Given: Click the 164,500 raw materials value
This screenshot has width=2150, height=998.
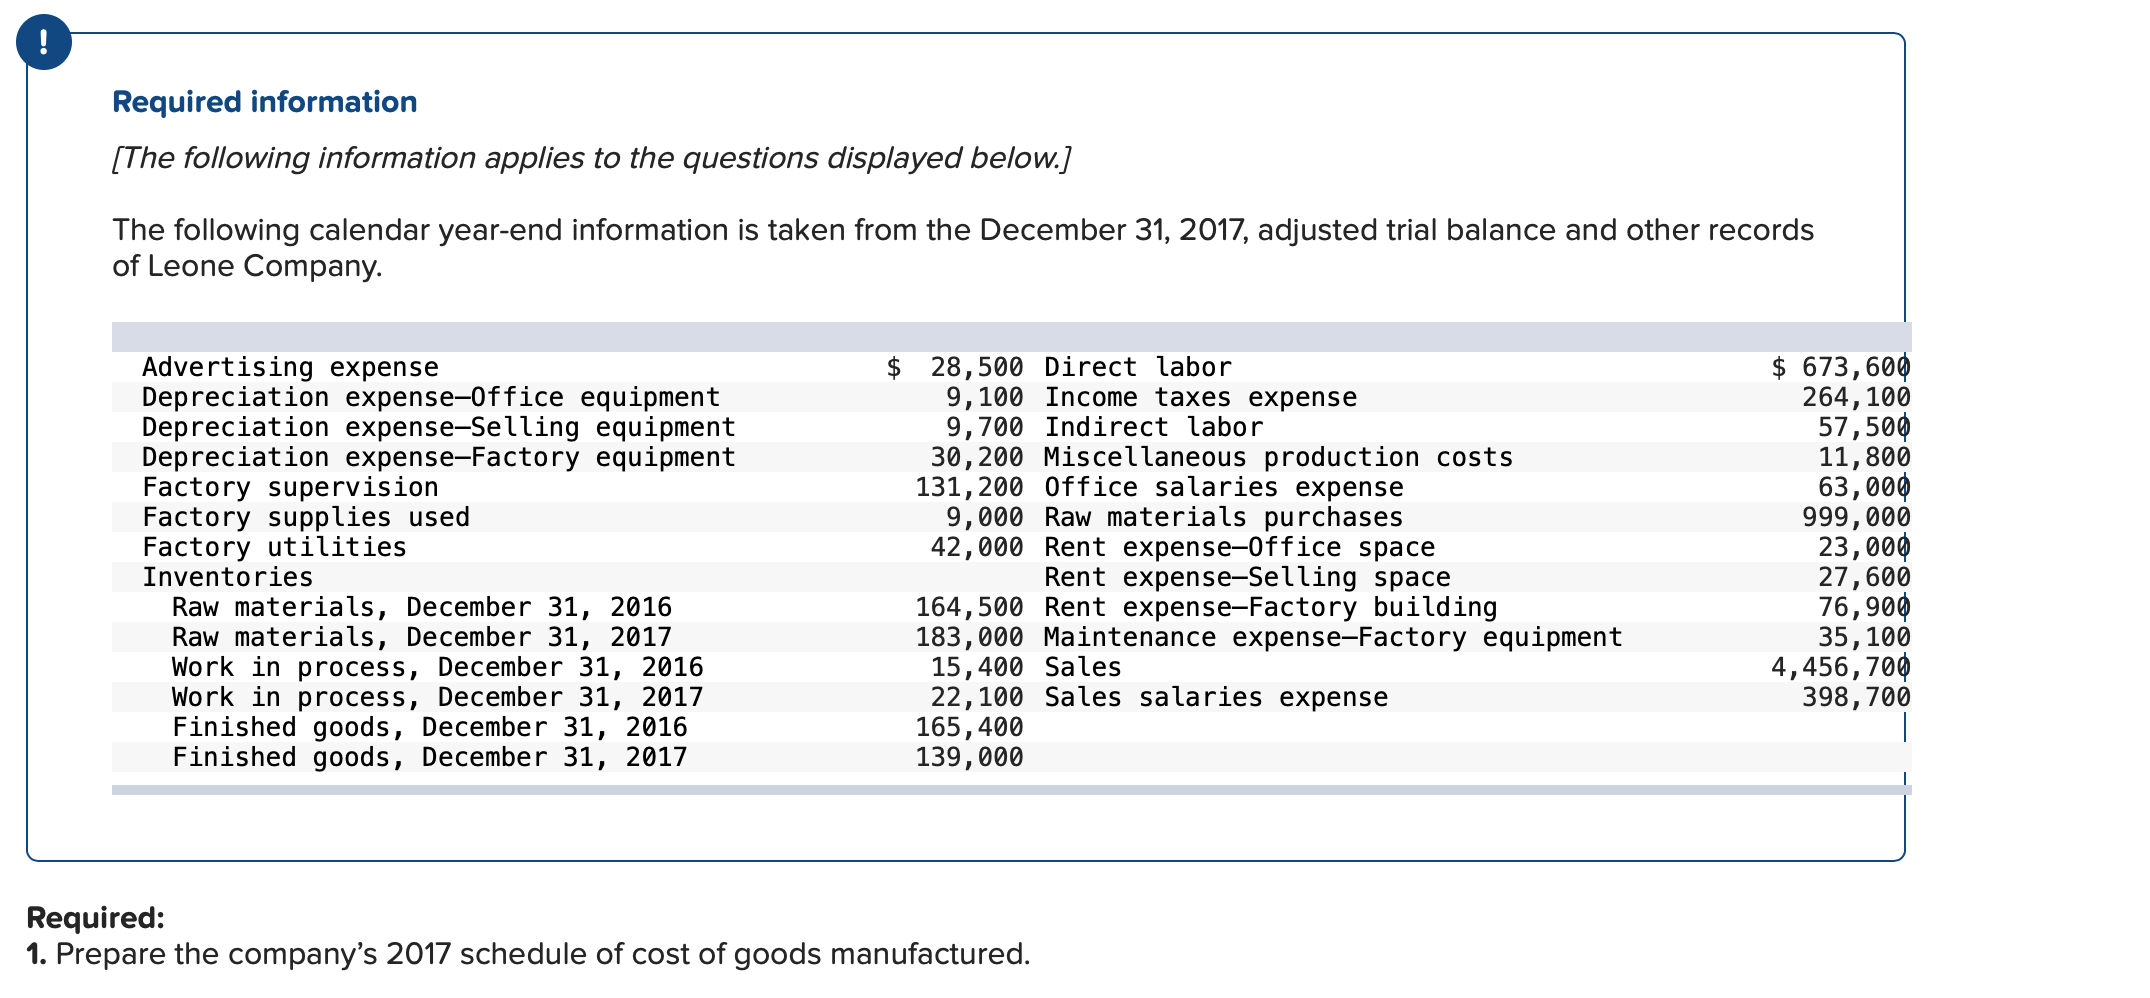Looking at the screenshot, I should point(970,607).
